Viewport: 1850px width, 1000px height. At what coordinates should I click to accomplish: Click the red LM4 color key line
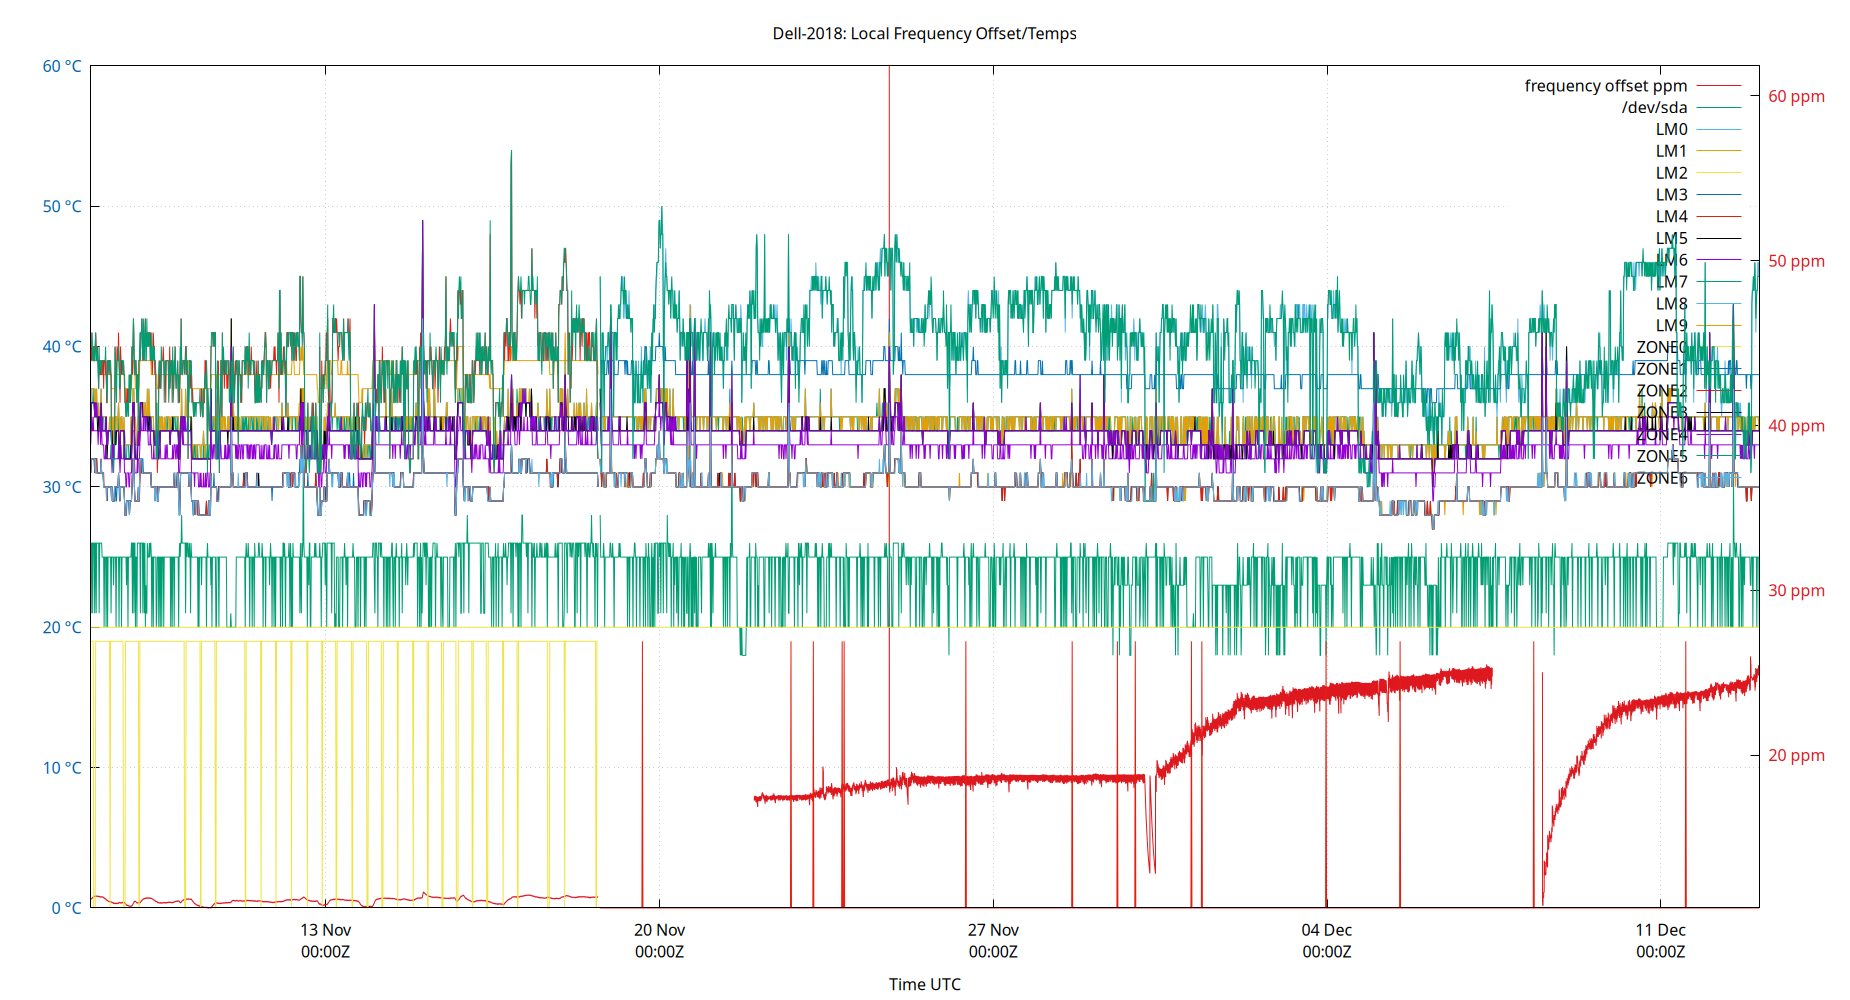(x=1718, y=216)
